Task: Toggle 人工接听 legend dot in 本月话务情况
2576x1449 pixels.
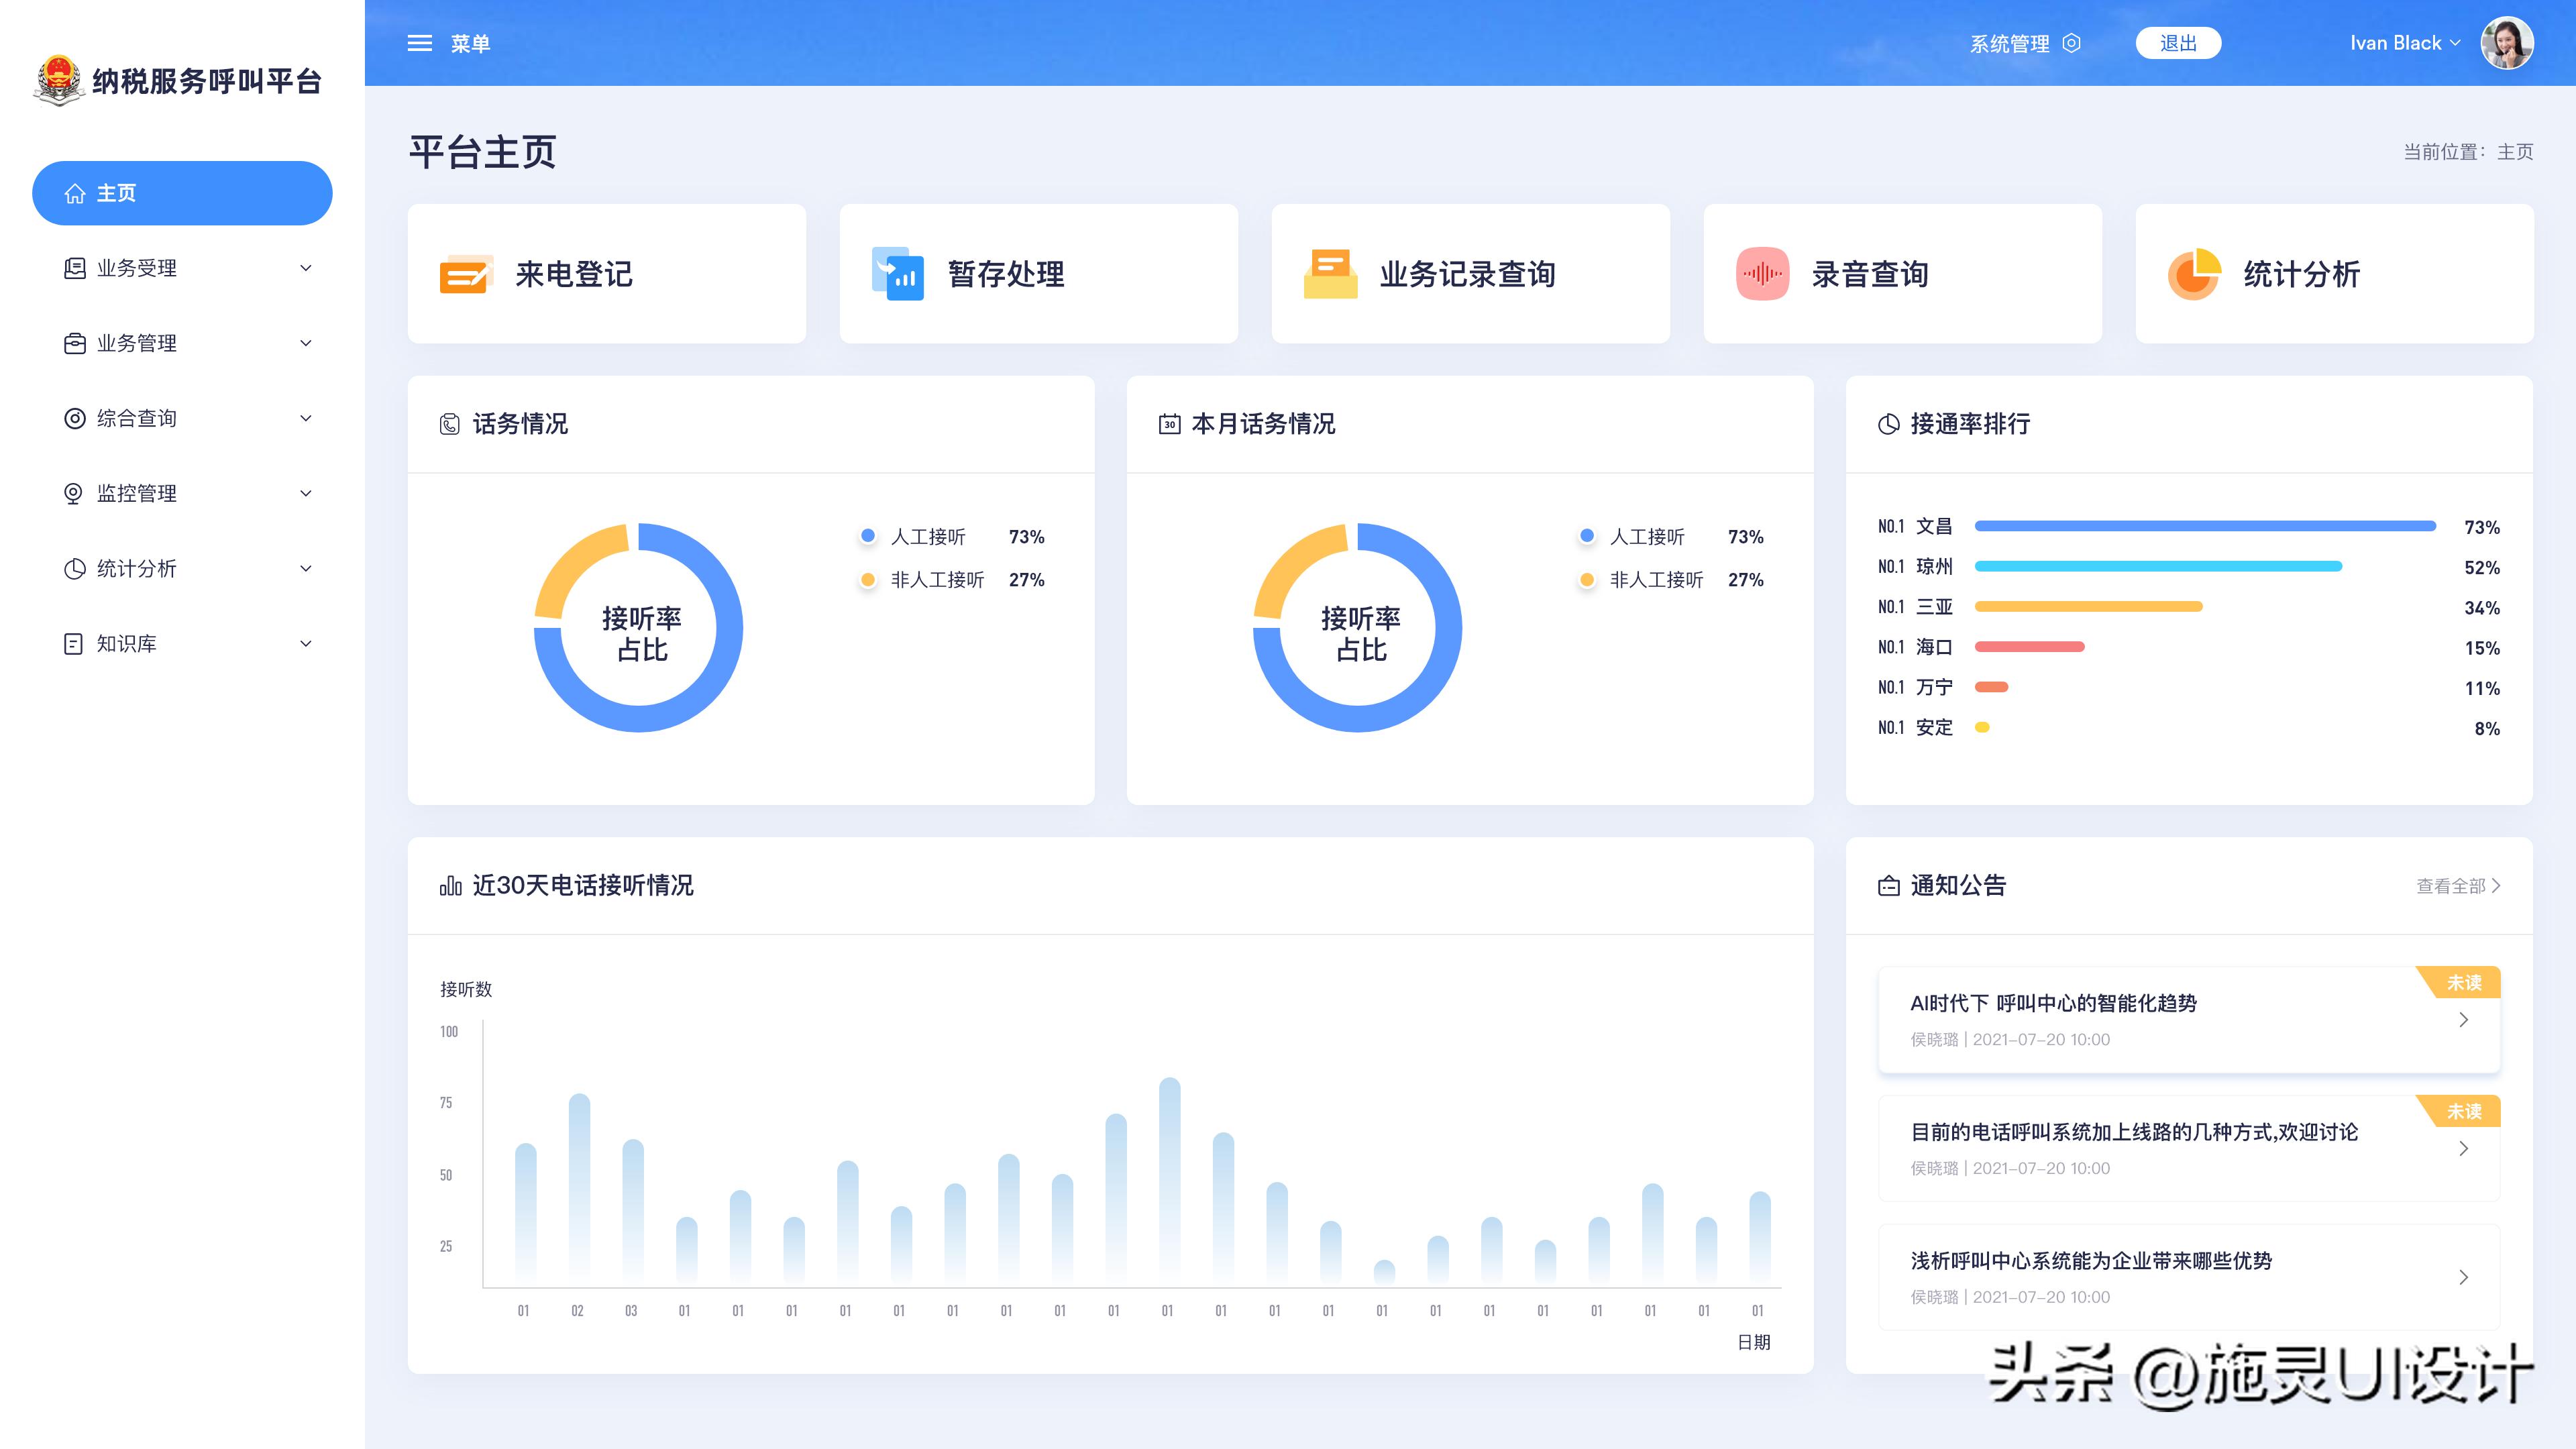Action: tap(1587, 537)
